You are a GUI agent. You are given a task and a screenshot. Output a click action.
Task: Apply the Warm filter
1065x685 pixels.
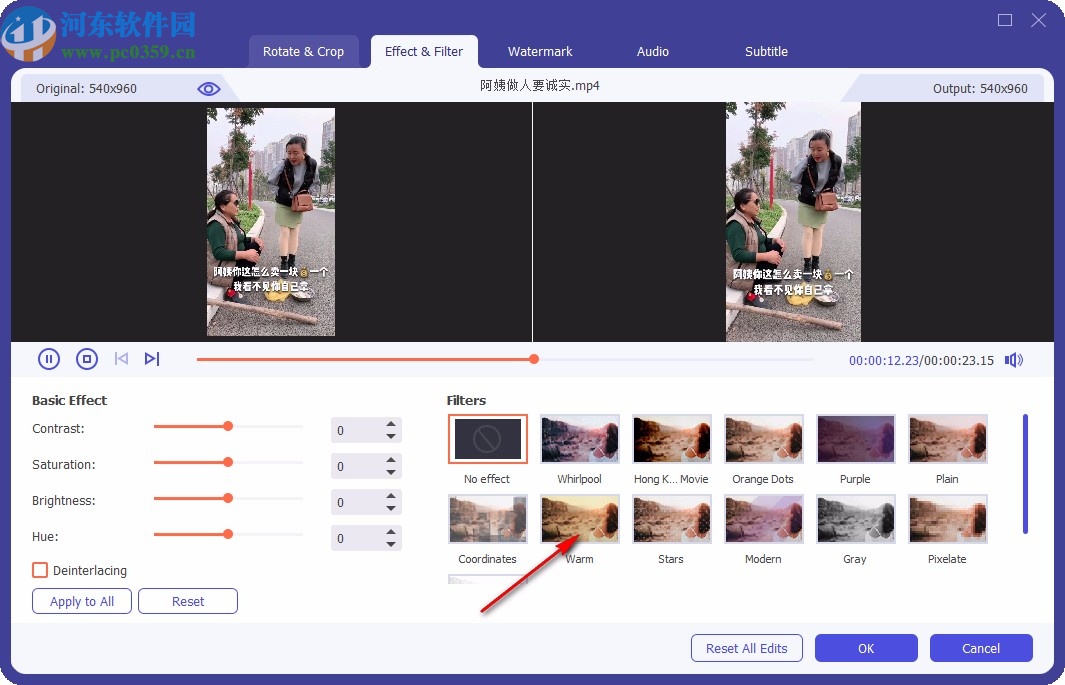click(x=579, y=519)
